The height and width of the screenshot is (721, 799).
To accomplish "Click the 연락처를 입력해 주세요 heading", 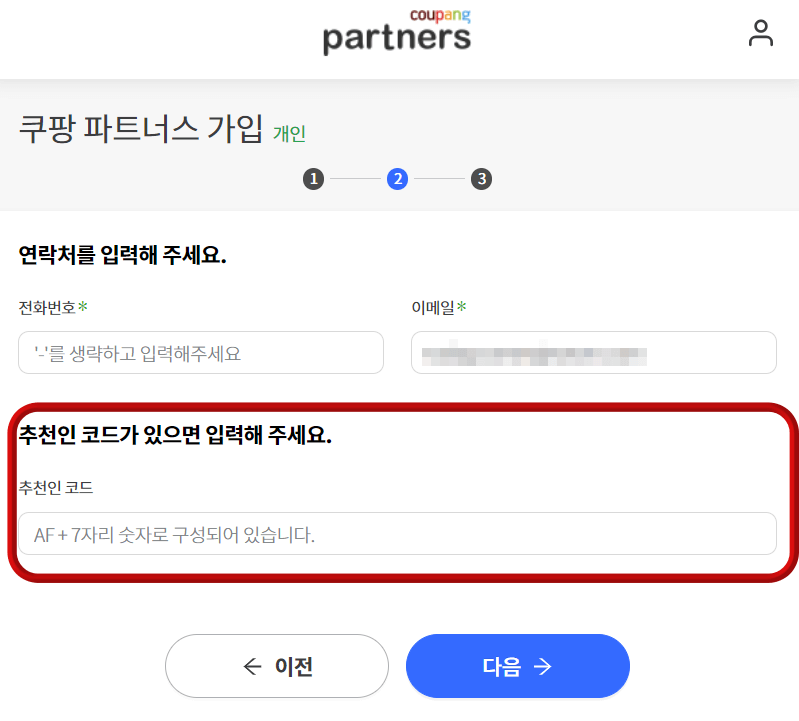I will (x=122, y=255).
